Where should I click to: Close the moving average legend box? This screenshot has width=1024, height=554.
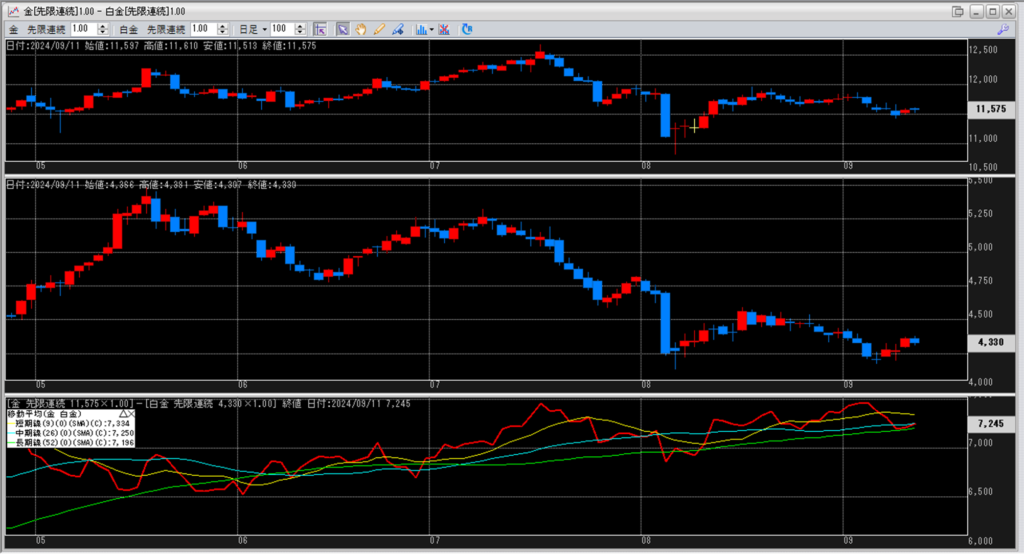pyautogui.click(x=132, y=413)
